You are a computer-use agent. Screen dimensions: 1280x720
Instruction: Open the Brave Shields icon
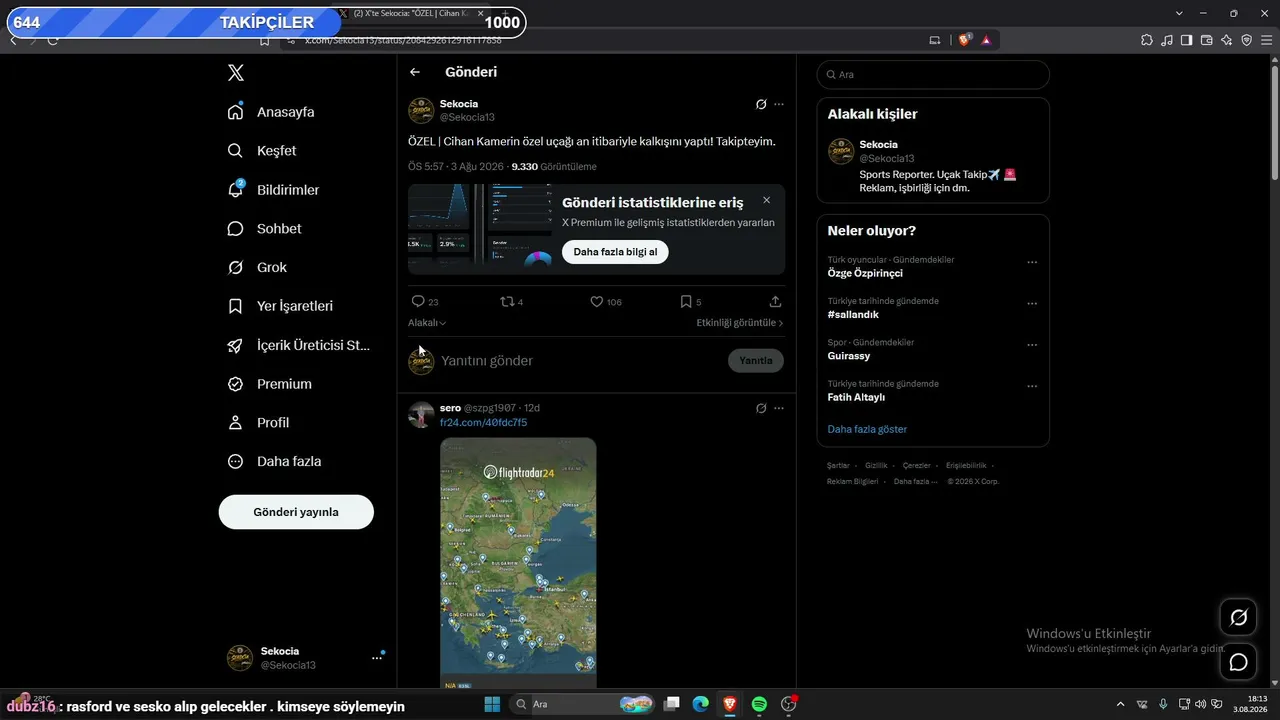(965, 40)
